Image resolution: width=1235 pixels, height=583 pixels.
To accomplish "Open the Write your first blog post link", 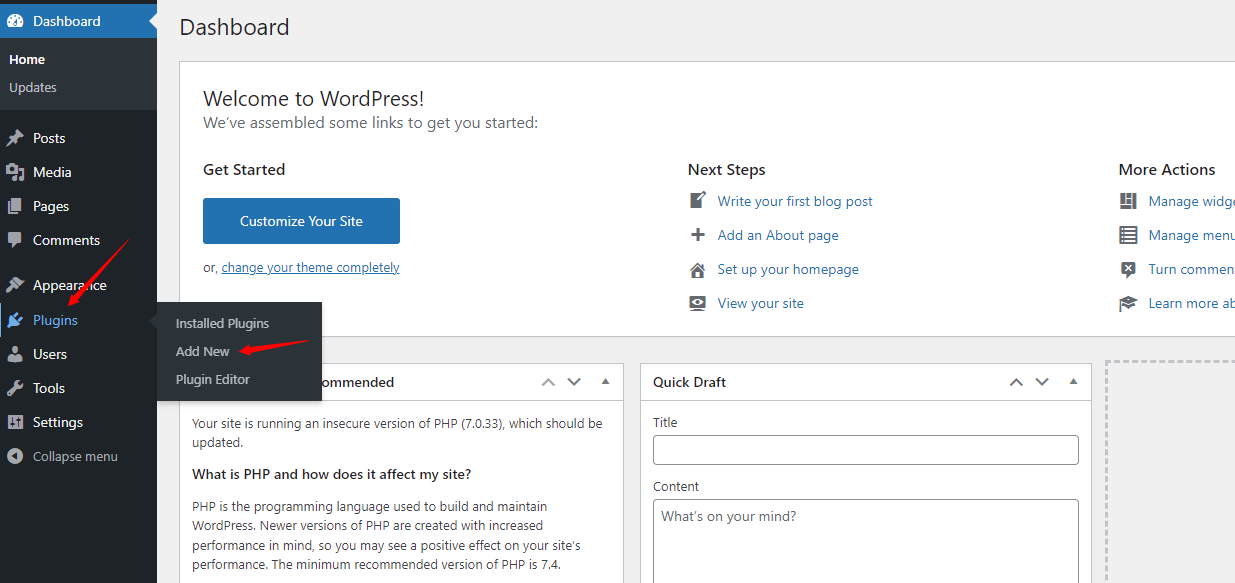I will coord(795,201).
